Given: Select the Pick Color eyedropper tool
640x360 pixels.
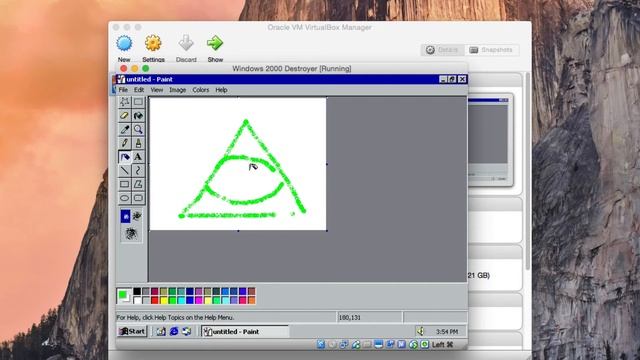Looking at the screenshot, I should [124, 129].
